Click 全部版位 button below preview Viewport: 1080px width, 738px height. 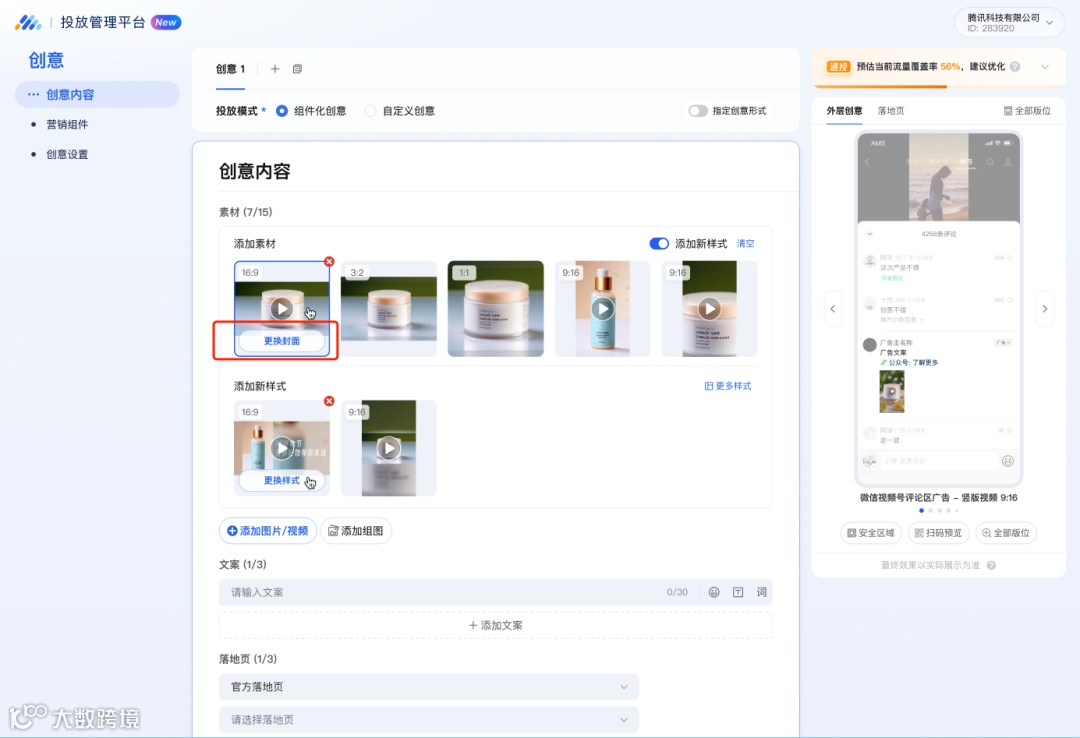(x=1006, y=533)
